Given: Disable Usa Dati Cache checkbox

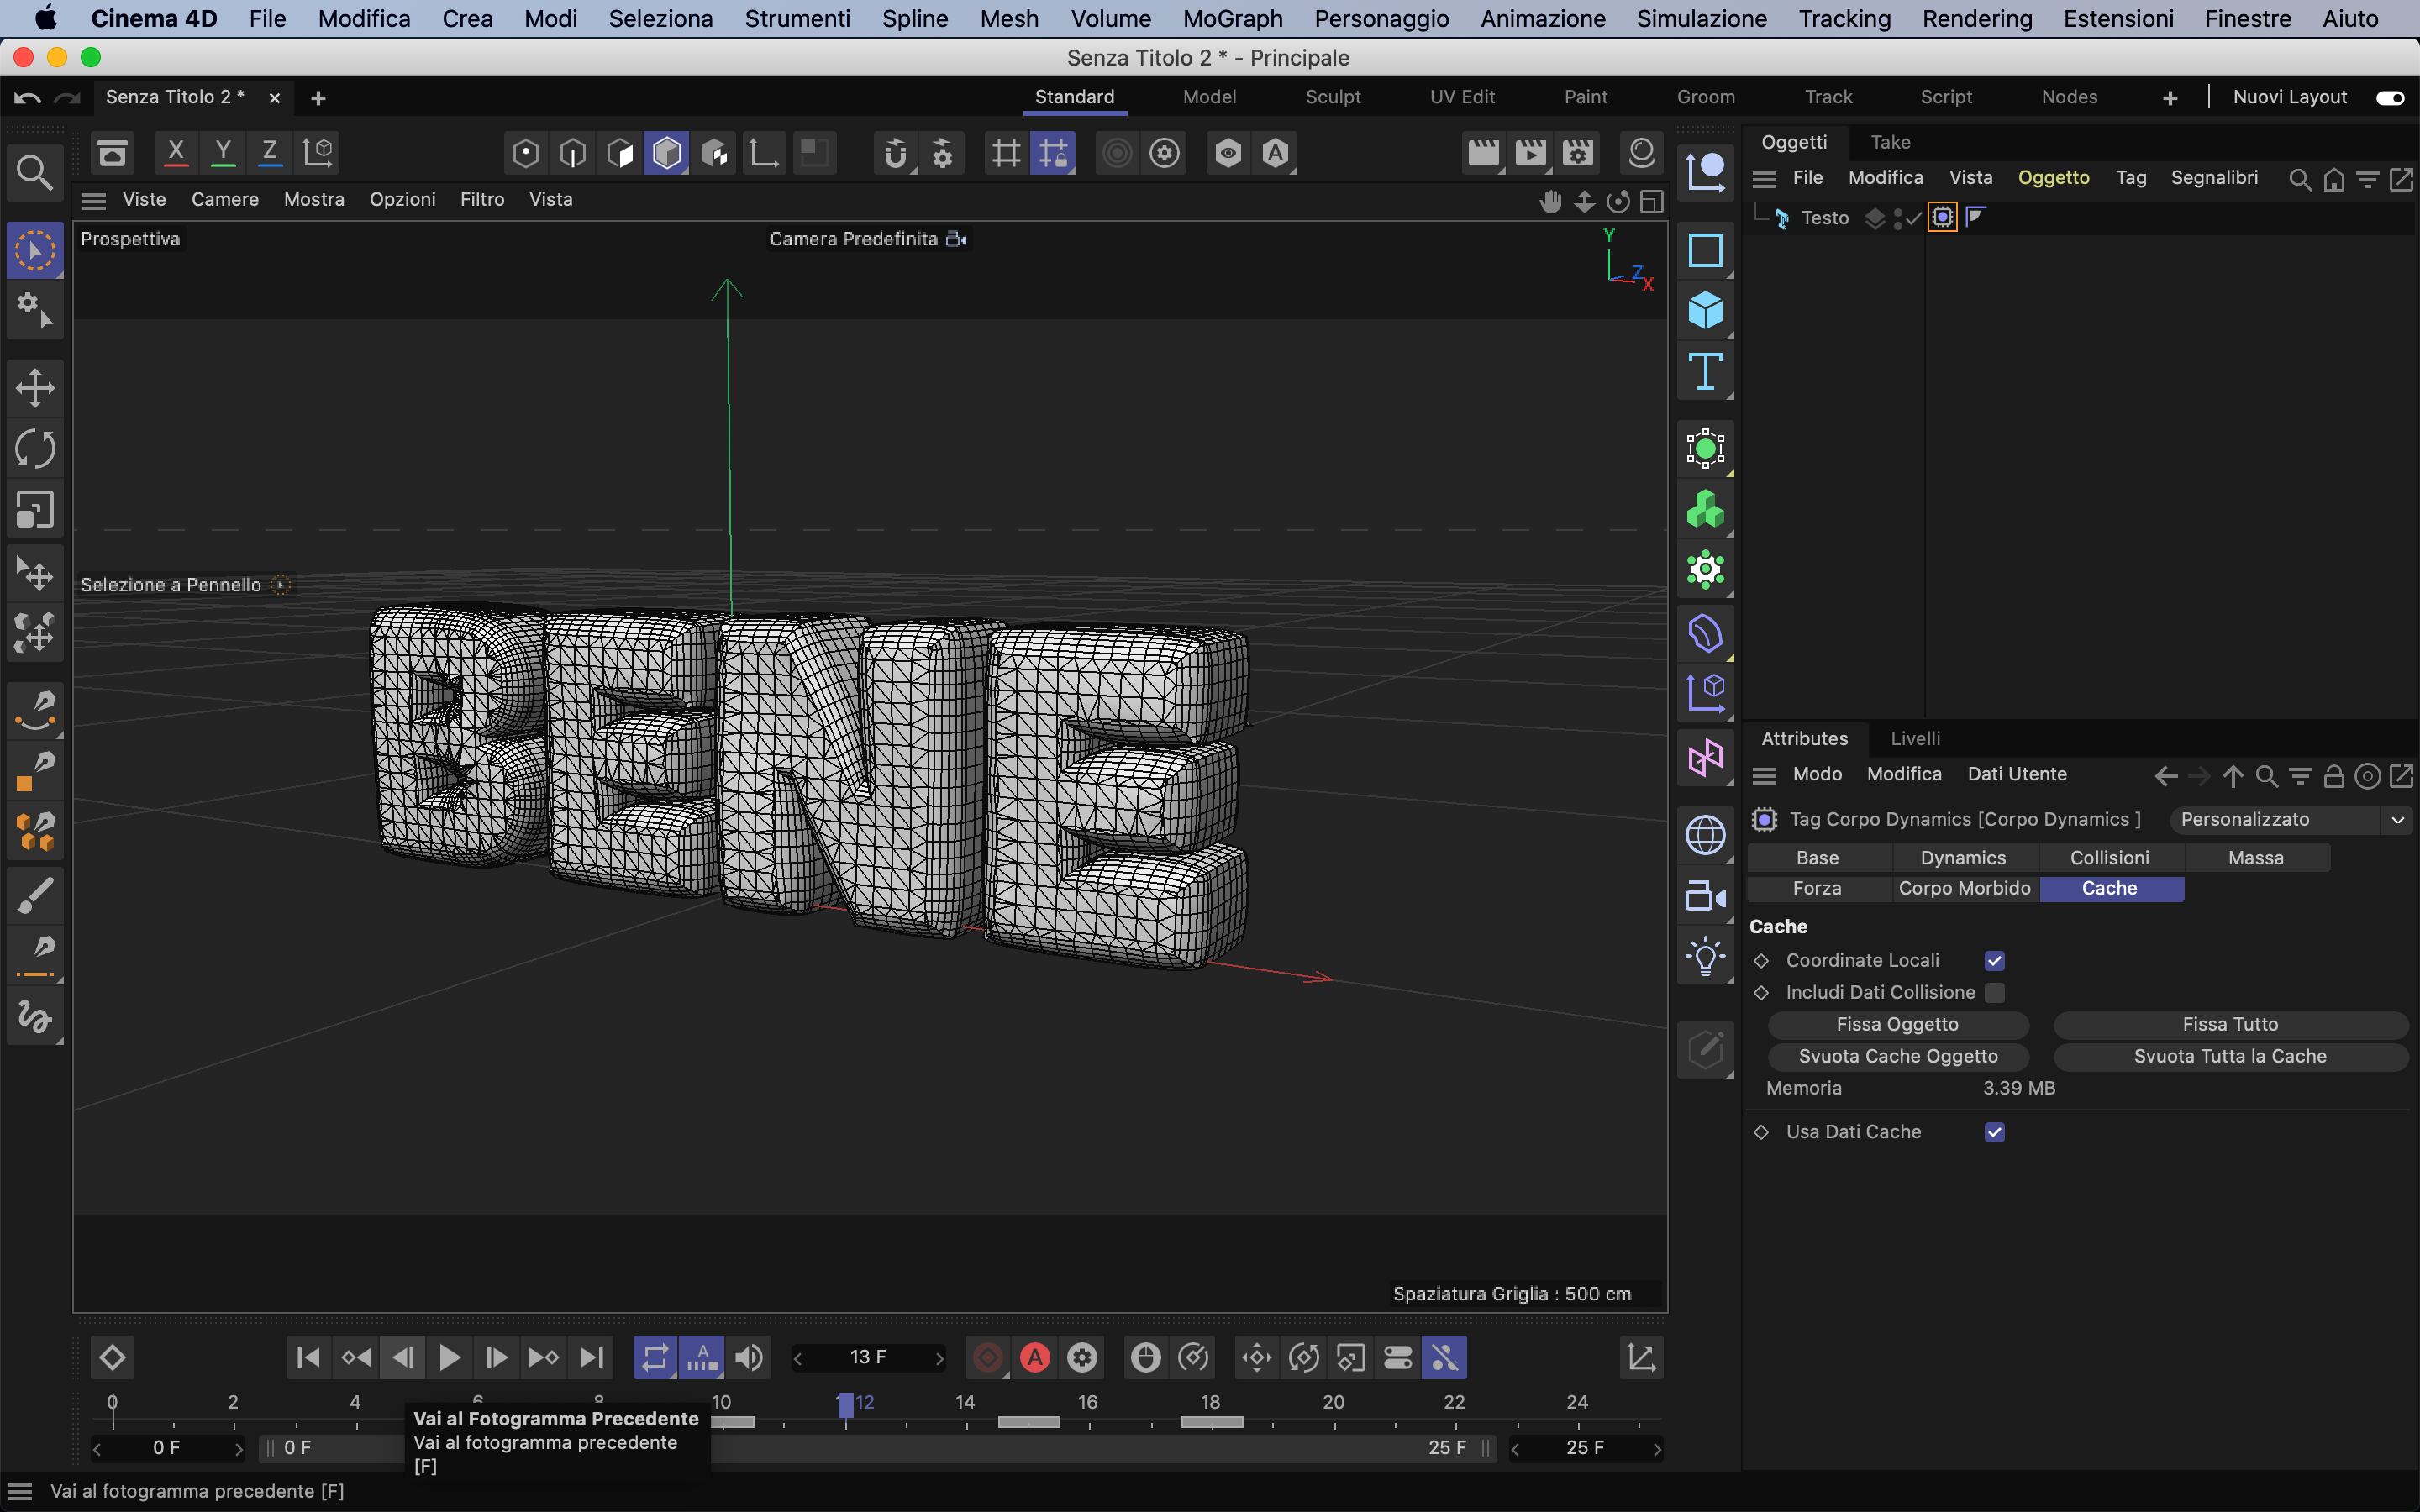Looking at the screenshot, I should (x=1994, y=1132).
